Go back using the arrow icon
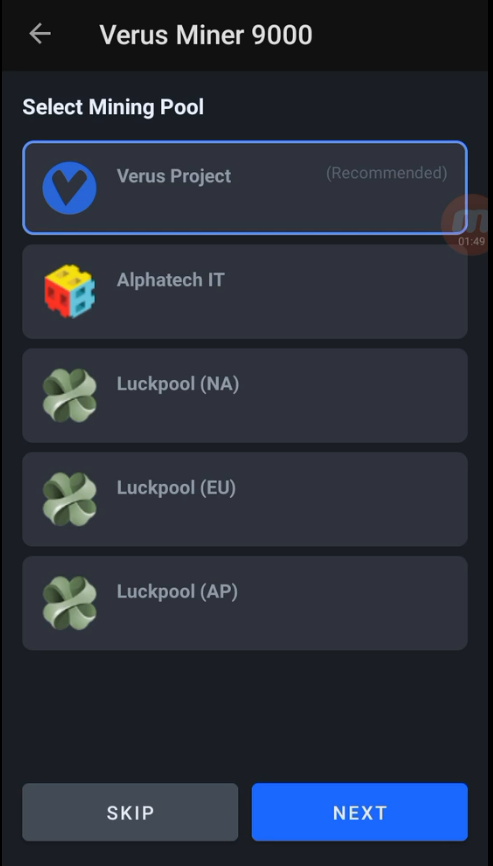This screenshot has height=866, width=493. coord(40,34)
